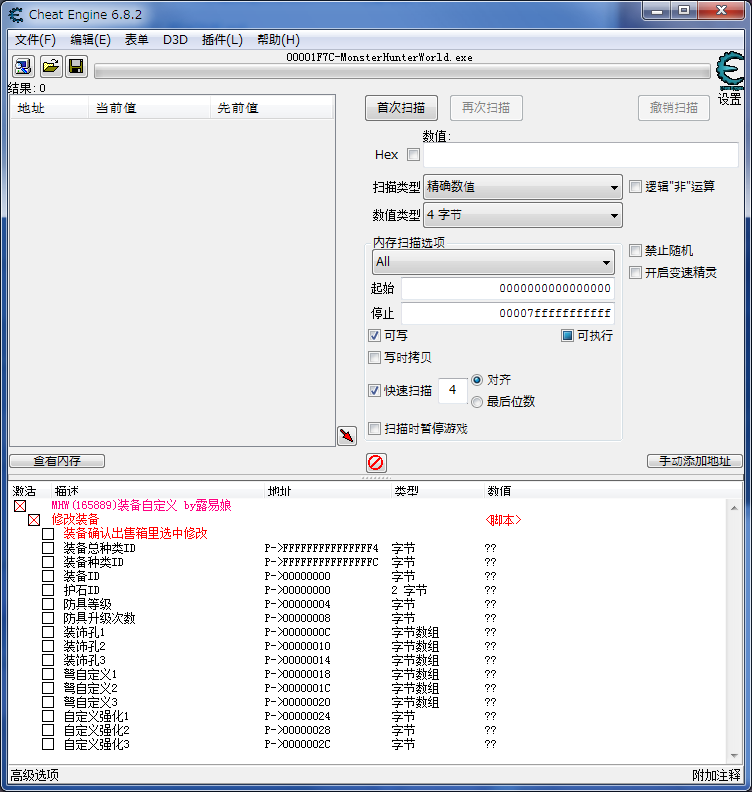Enable 扫描时暂停游戏 checkbox

click(374, 429)
